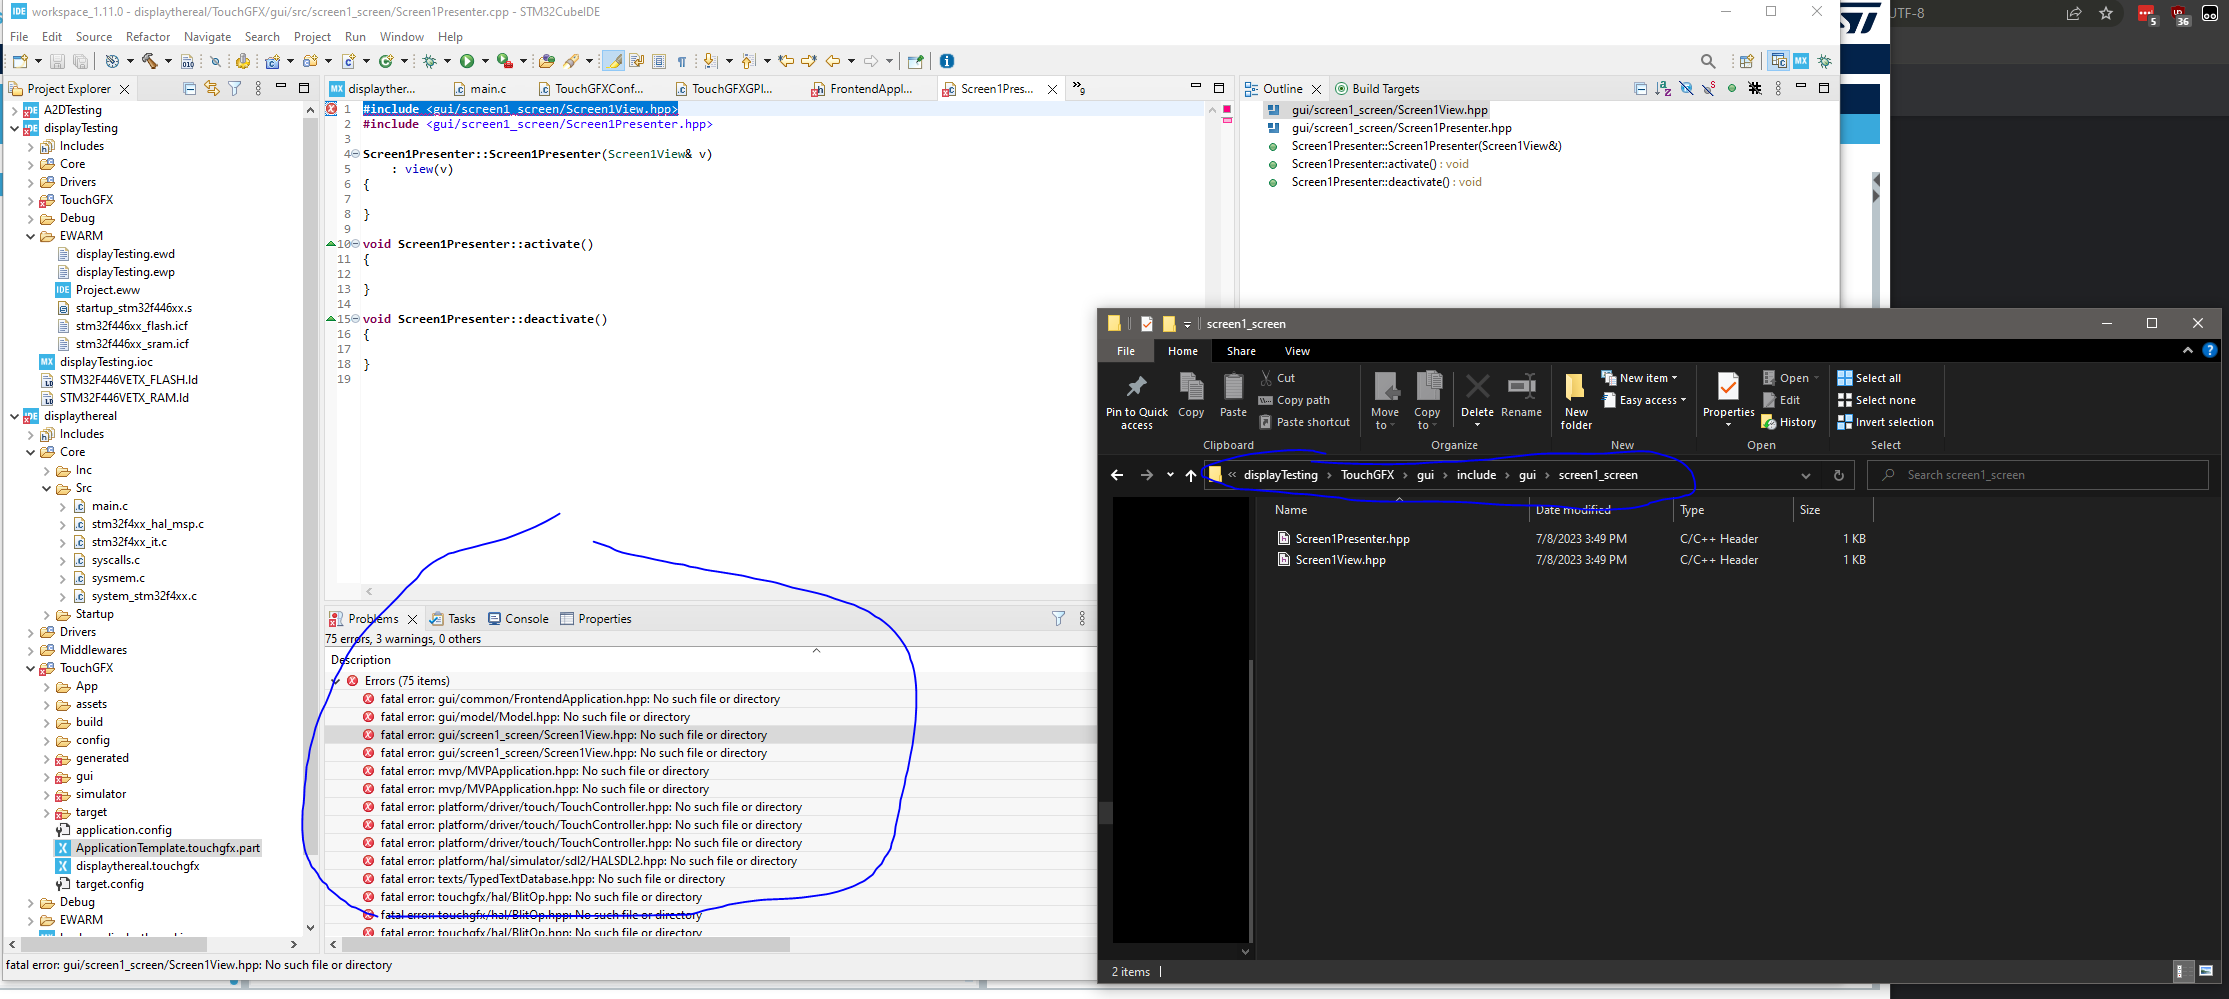Viewport: 2229px width, 999px height.
Task: Switch to the Console tab
Action: click(526, 619)
